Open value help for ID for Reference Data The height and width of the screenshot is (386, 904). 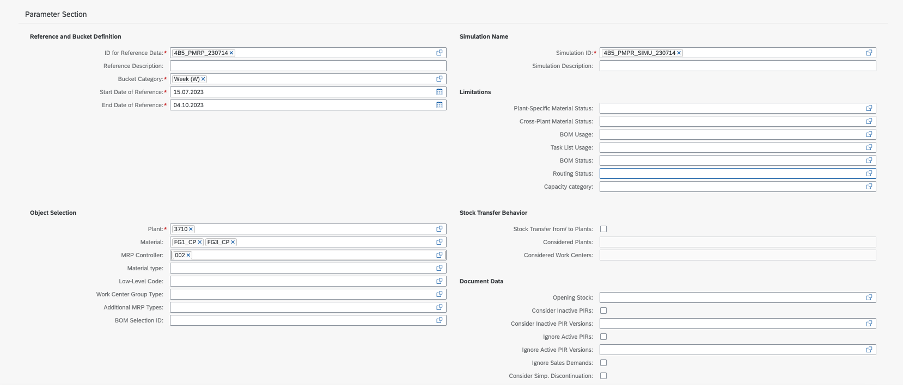(439, 52)
